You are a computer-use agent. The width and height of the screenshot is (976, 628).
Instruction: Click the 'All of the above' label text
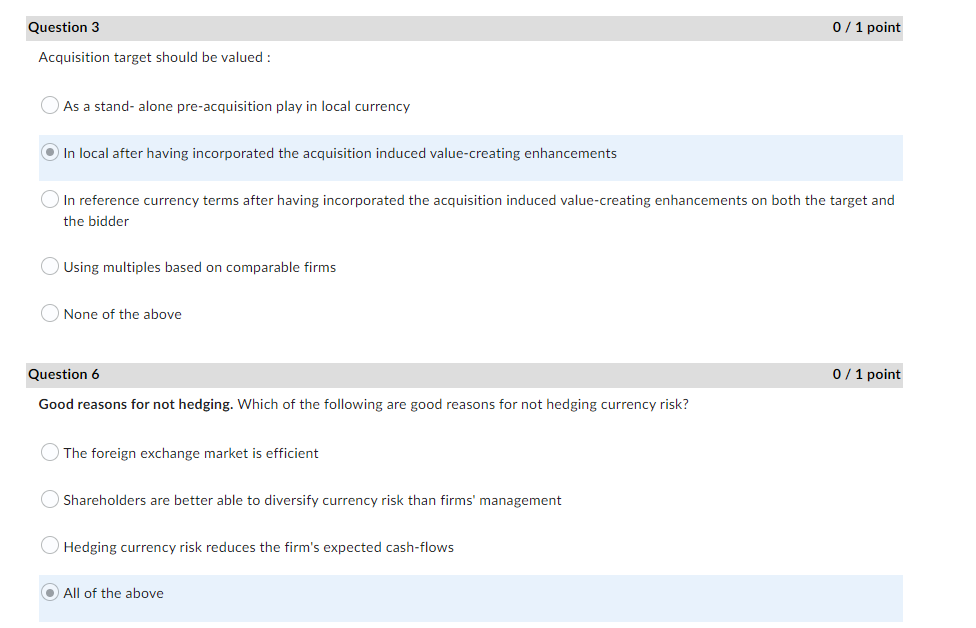(112, 592)
